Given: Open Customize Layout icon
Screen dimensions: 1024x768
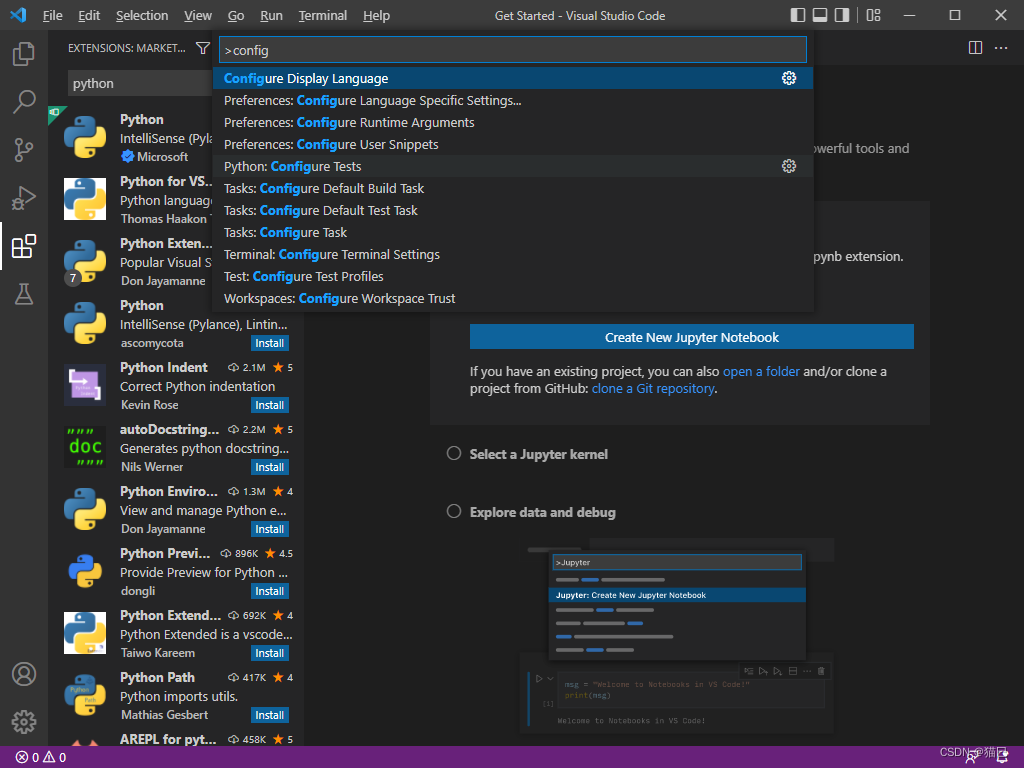Looking at the screenshot, I should pos(873,15).
